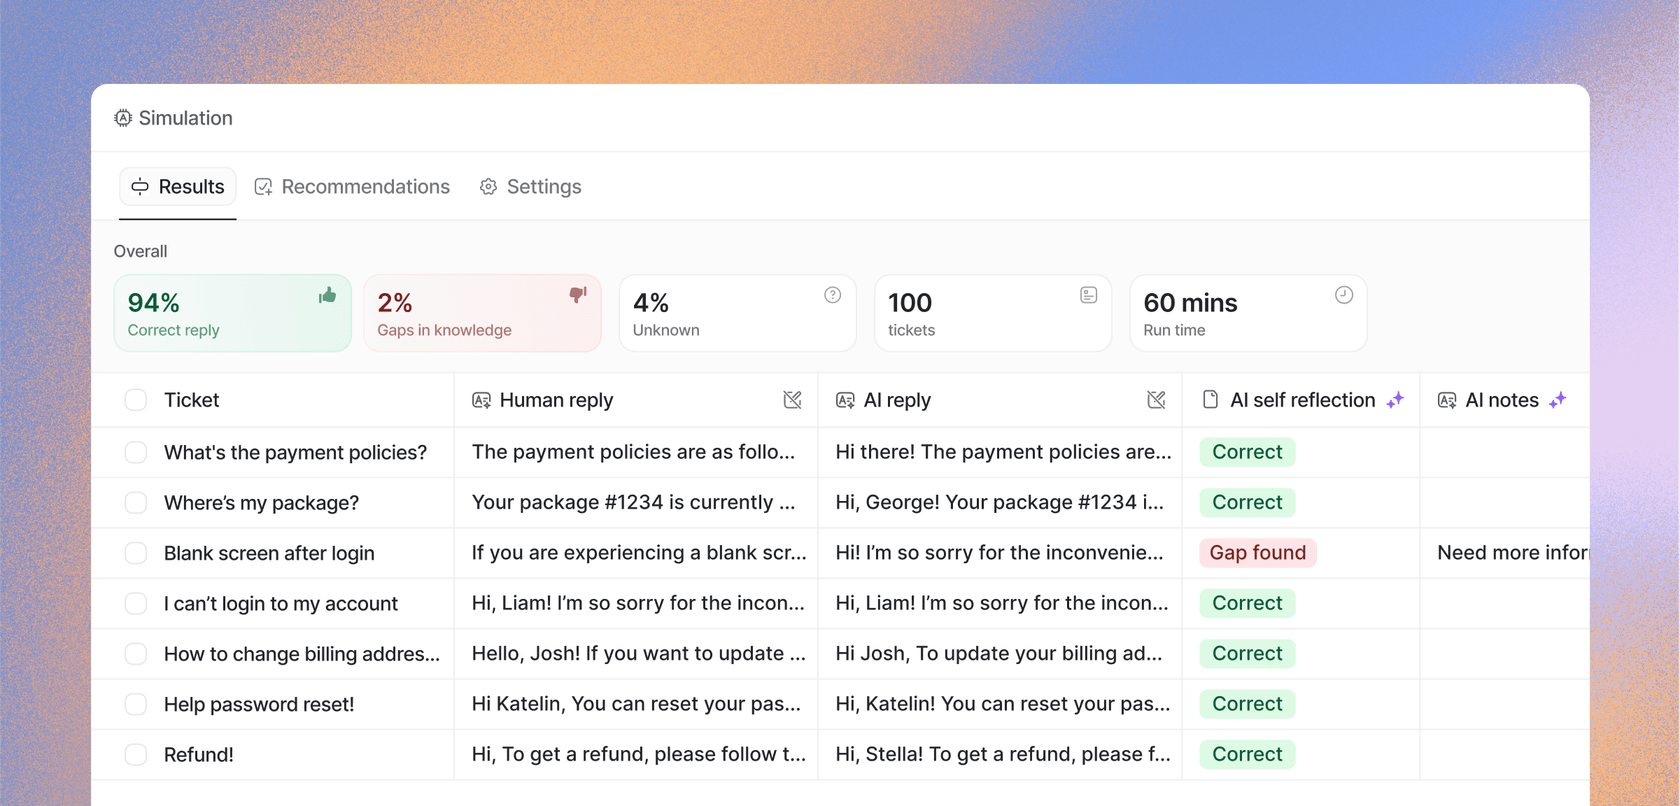Click the clock icon on Run time card
This screenshot has width=1680, height=806.
point(1343,295)
